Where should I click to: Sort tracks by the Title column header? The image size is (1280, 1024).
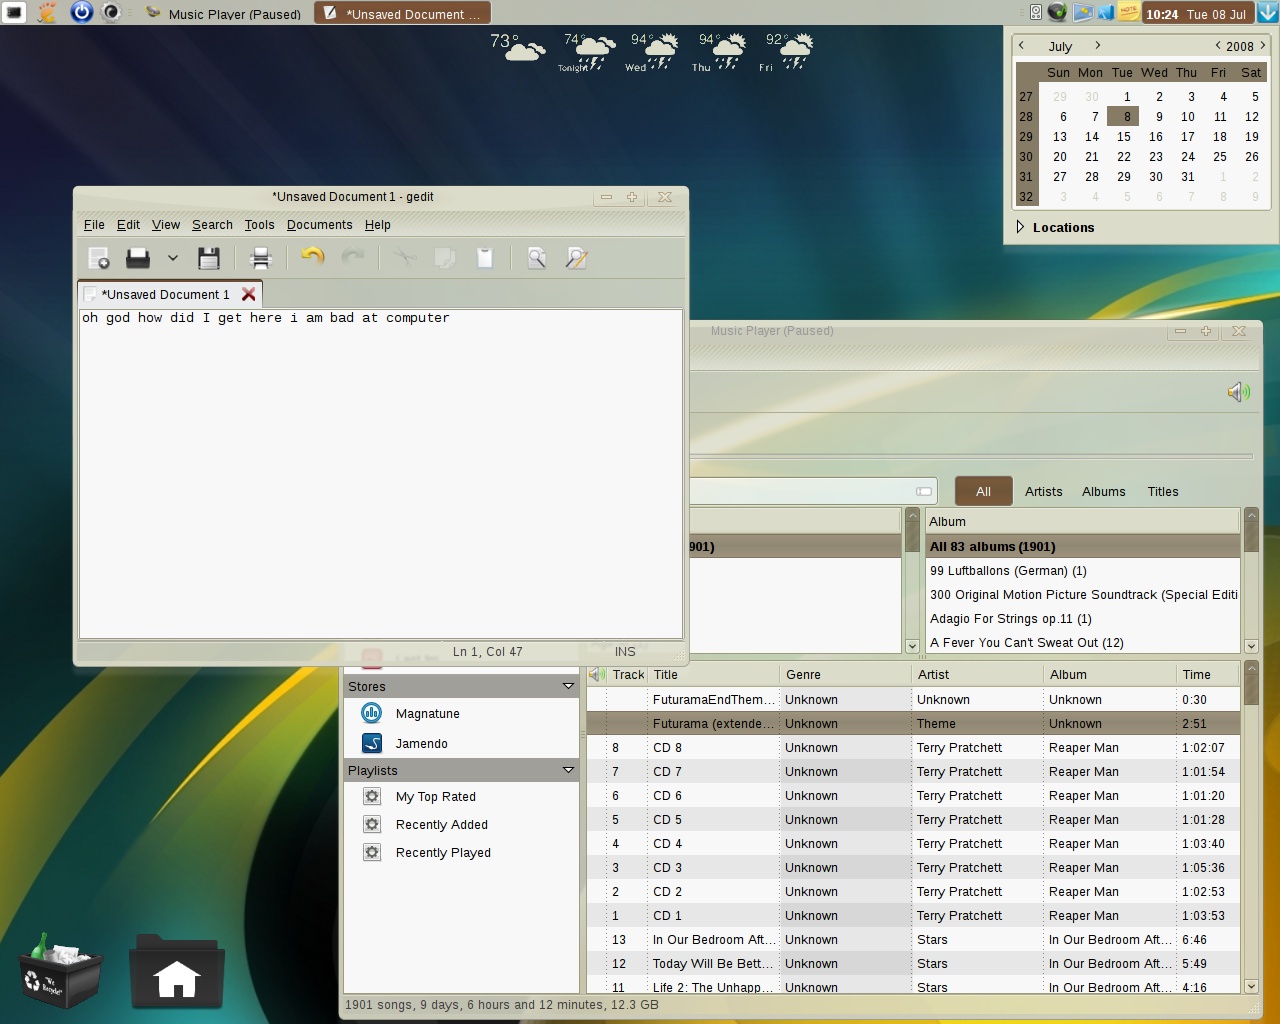[713, 674]
